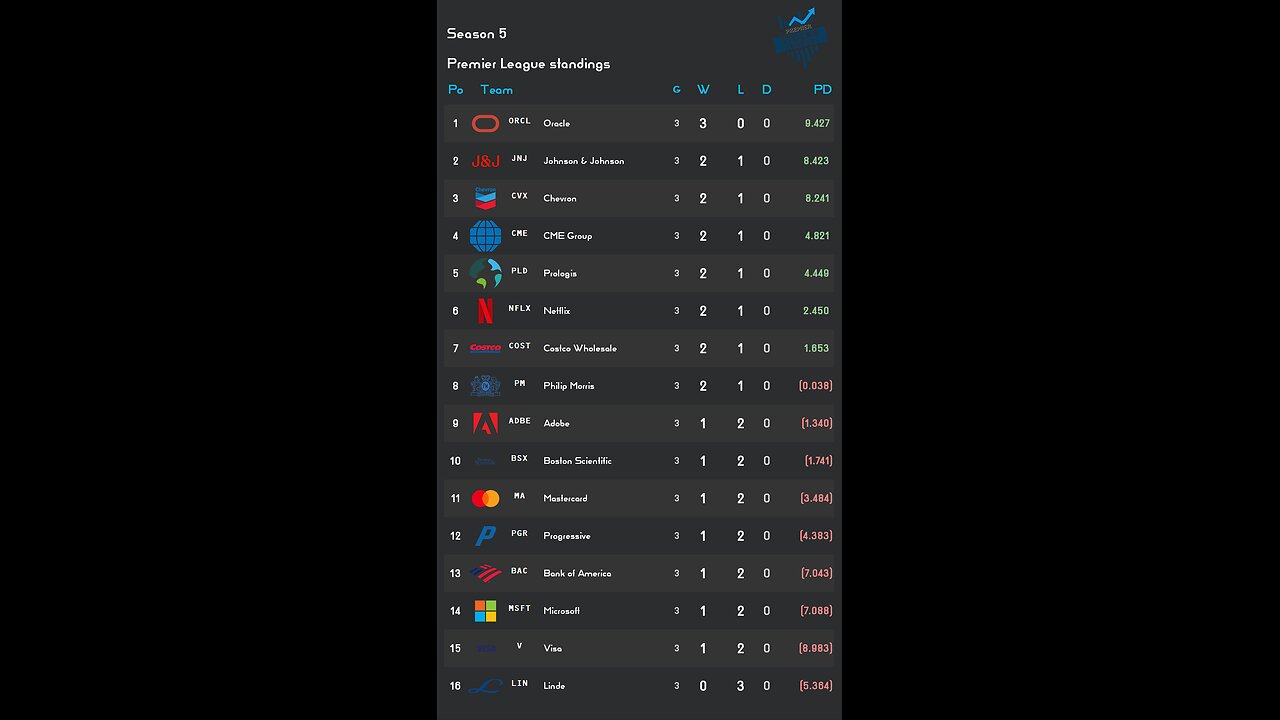
Task: Click the Progressive blue P logo
Action: [x=485, y=536]
